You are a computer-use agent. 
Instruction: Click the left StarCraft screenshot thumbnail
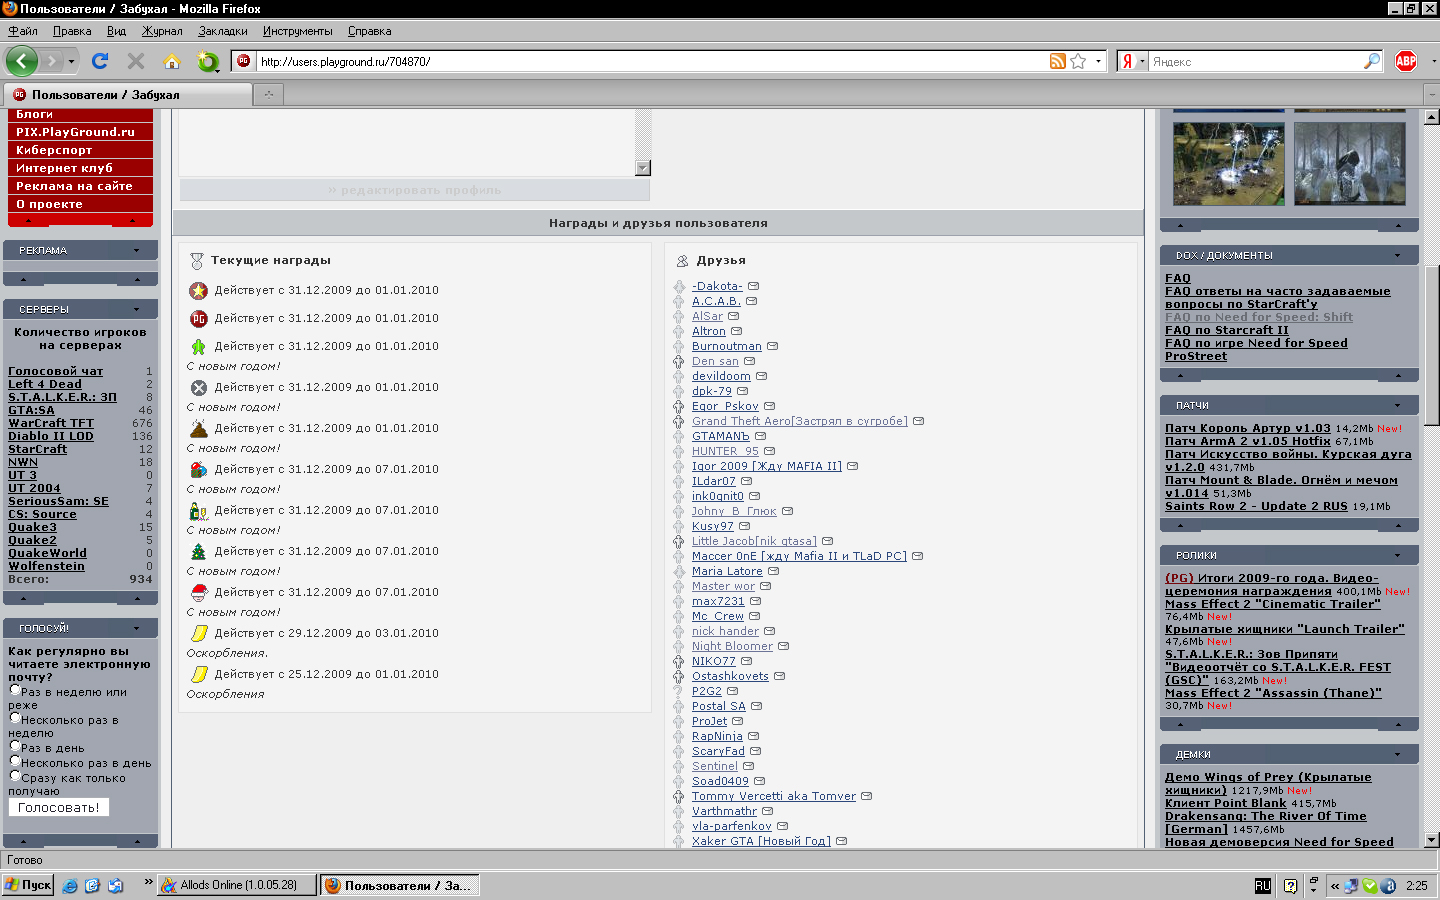coord(1228,164)
